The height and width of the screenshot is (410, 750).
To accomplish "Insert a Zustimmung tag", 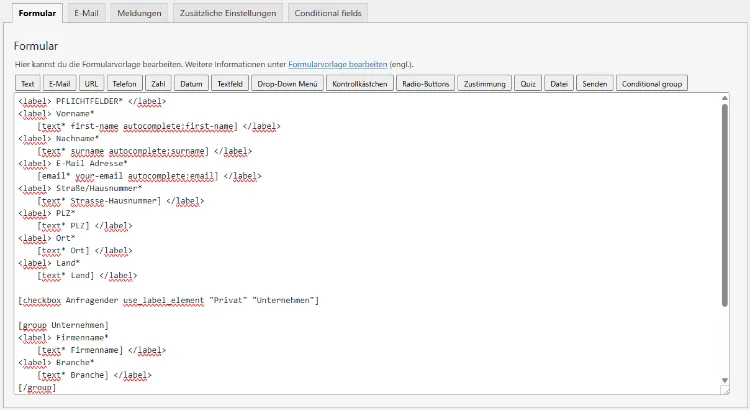I will pos(485,83).
